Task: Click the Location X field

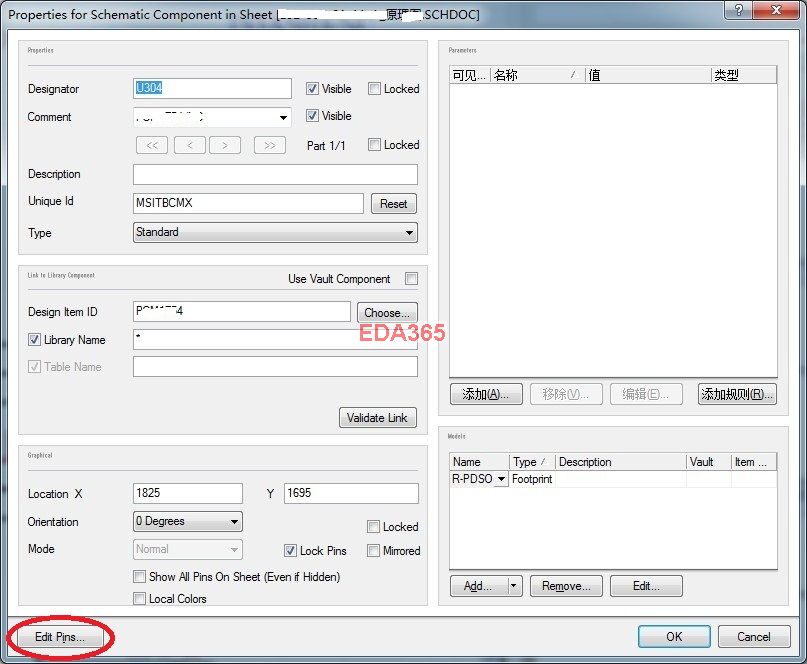Action: (x=188, y=493)
